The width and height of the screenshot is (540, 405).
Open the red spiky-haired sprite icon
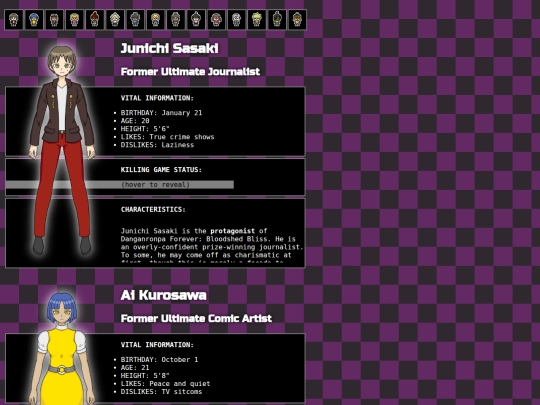click(x=95, y=20)
